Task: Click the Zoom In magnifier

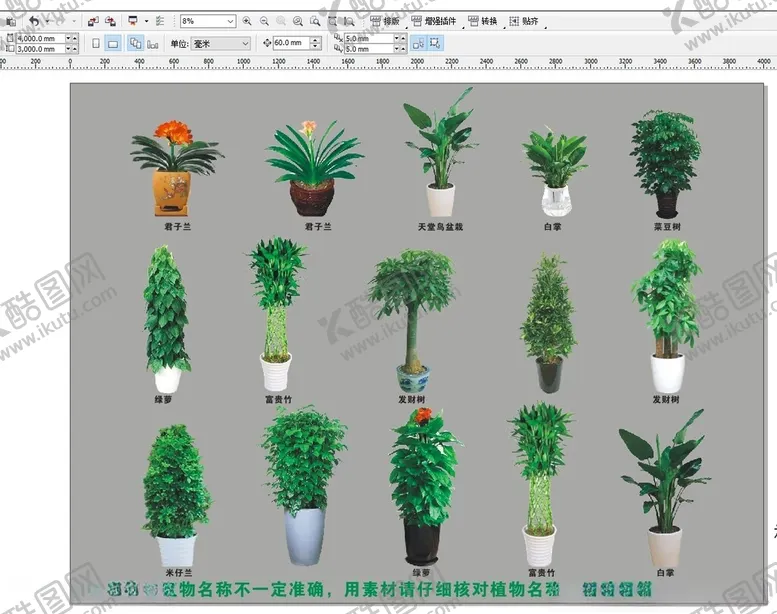Action: (x=247, y=21)
